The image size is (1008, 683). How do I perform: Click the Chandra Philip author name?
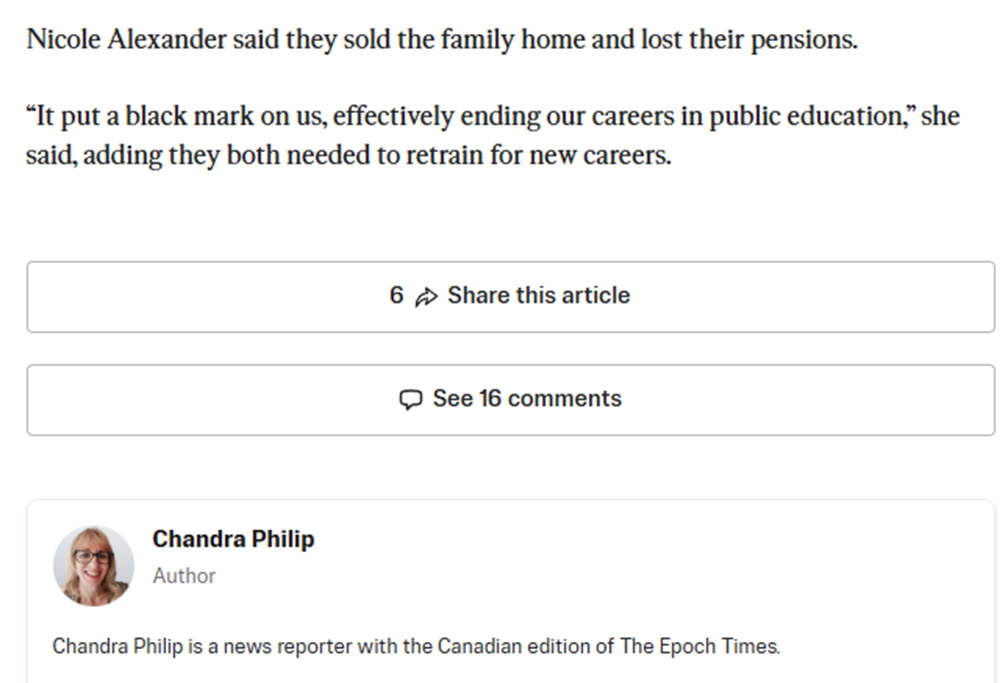point(233,539)
